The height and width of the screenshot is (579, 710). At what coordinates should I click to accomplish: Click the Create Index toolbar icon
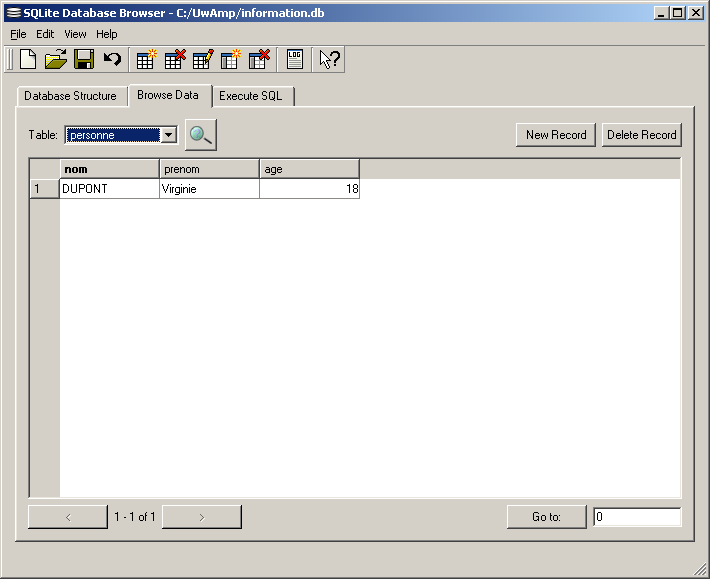231,59
